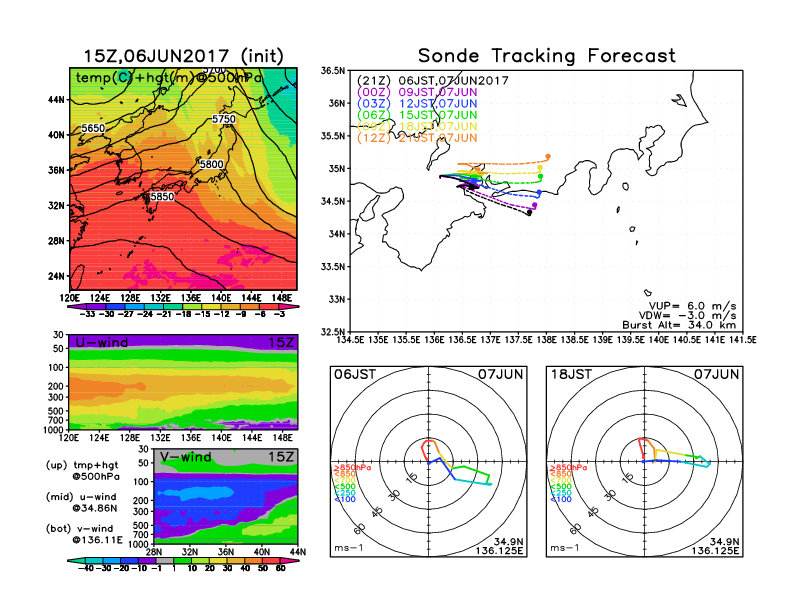Click the 5650 height contour label
The image size is (792, 612).
[93, 129]
